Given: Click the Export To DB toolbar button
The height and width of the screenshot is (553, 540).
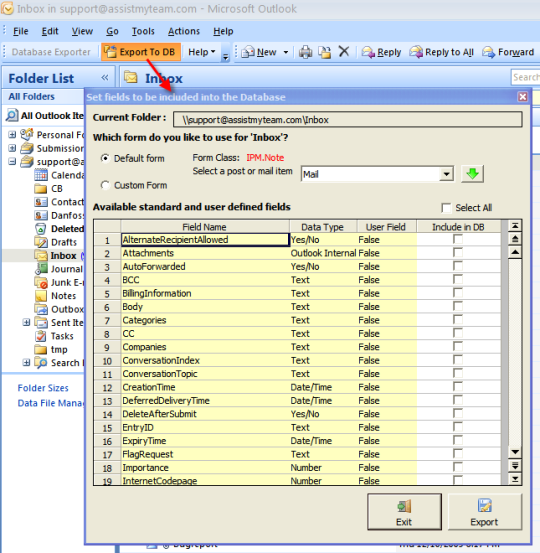Looking at the screenshot, I should point(141,52).
